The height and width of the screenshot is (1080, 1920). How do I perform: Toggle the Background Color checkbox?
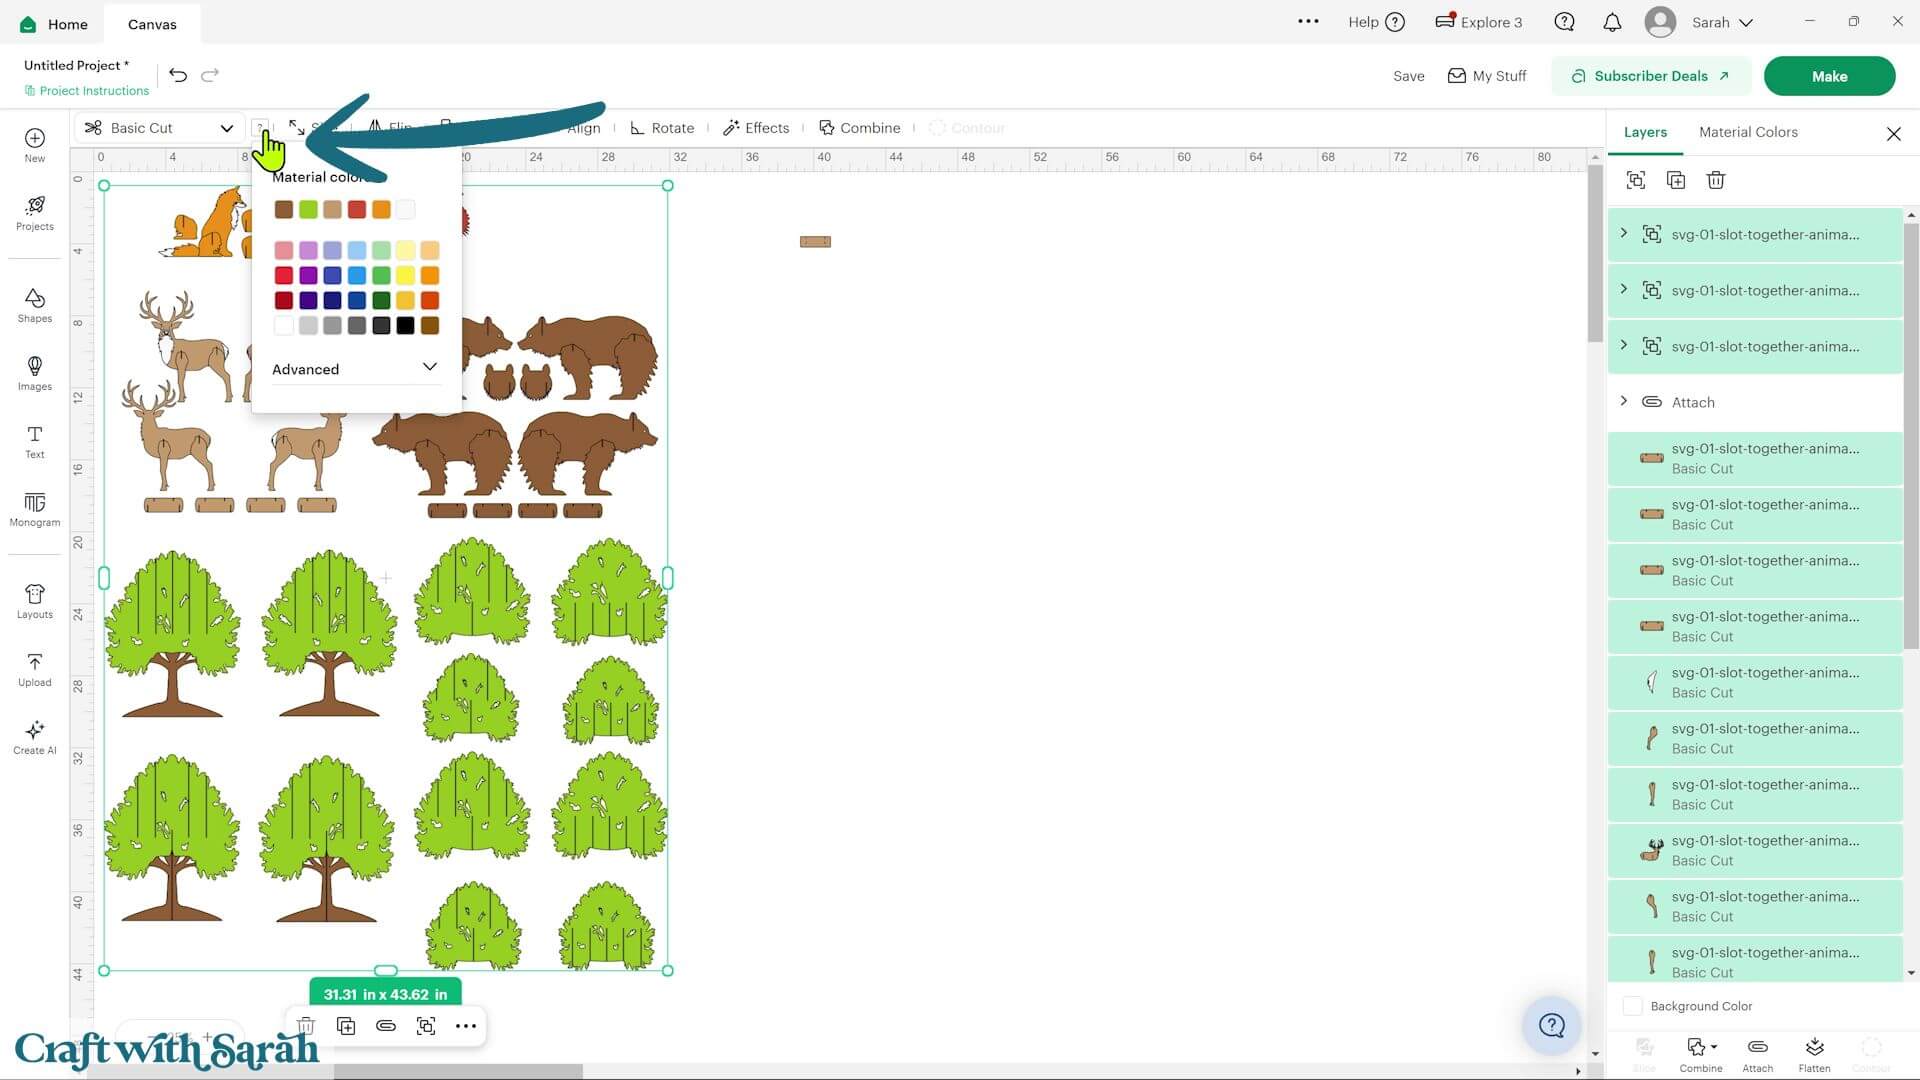pyautogui.click(x=1632, y=1006)
